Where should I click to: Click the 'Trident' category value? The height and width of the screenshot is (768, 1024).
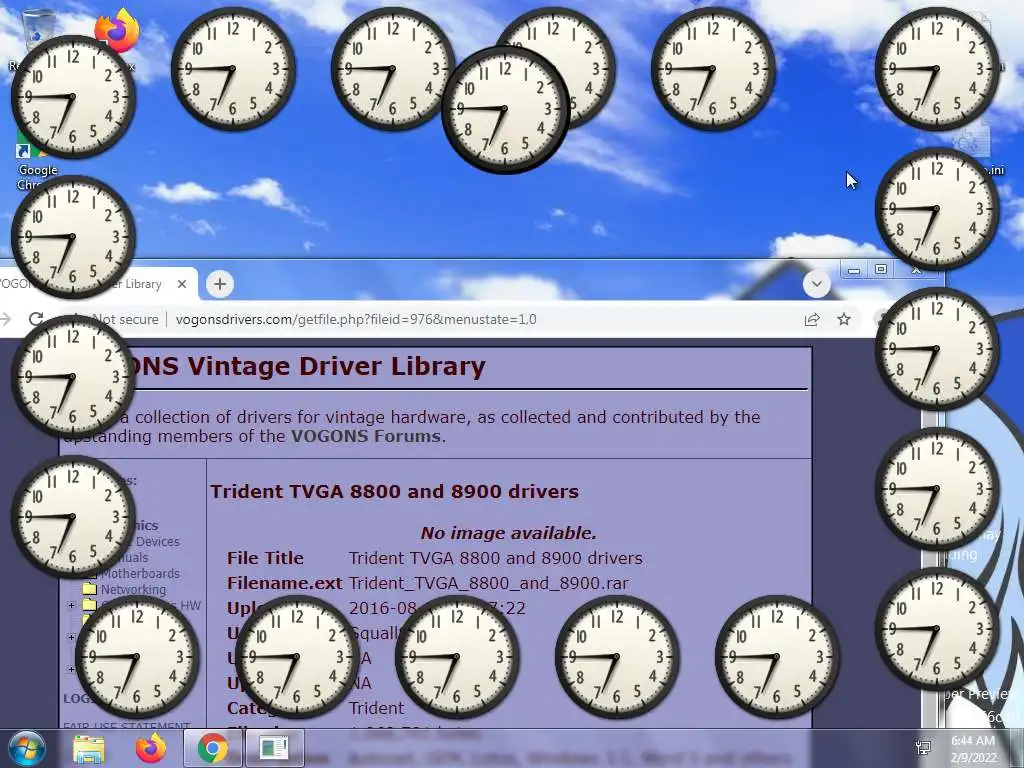tap(376, 708)
